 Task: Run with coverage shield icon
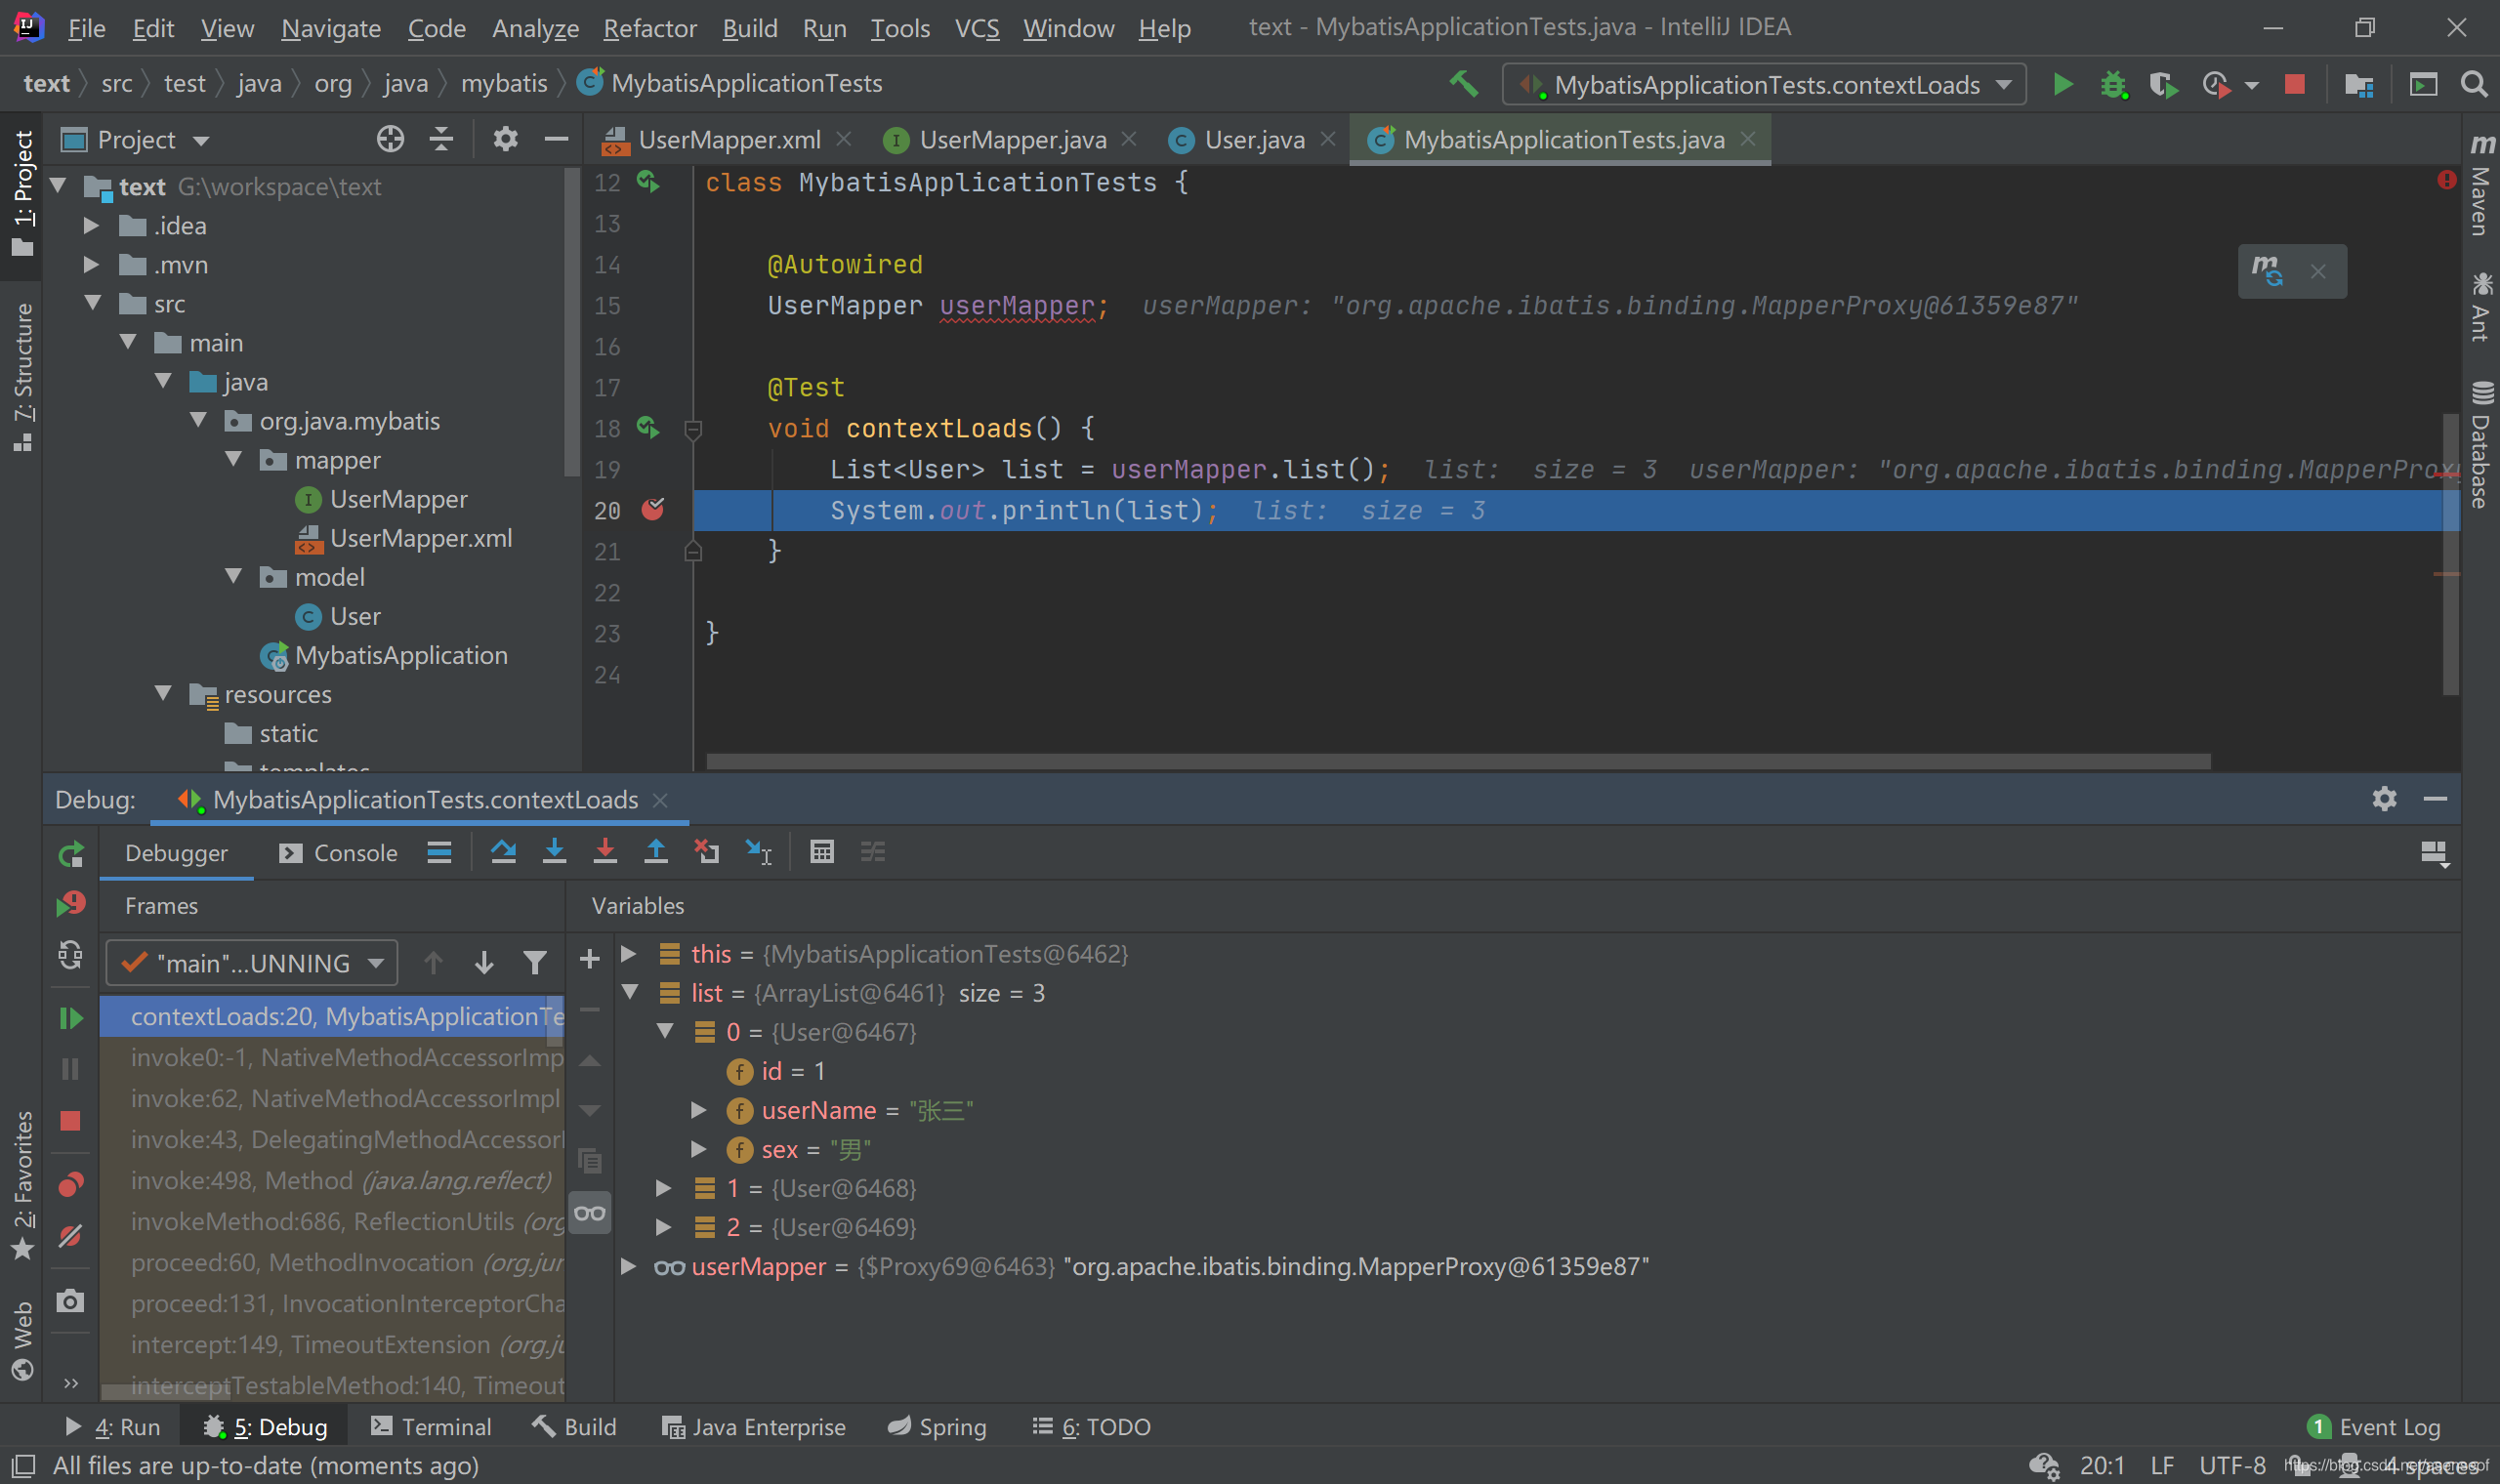[x=2163, y=84]
